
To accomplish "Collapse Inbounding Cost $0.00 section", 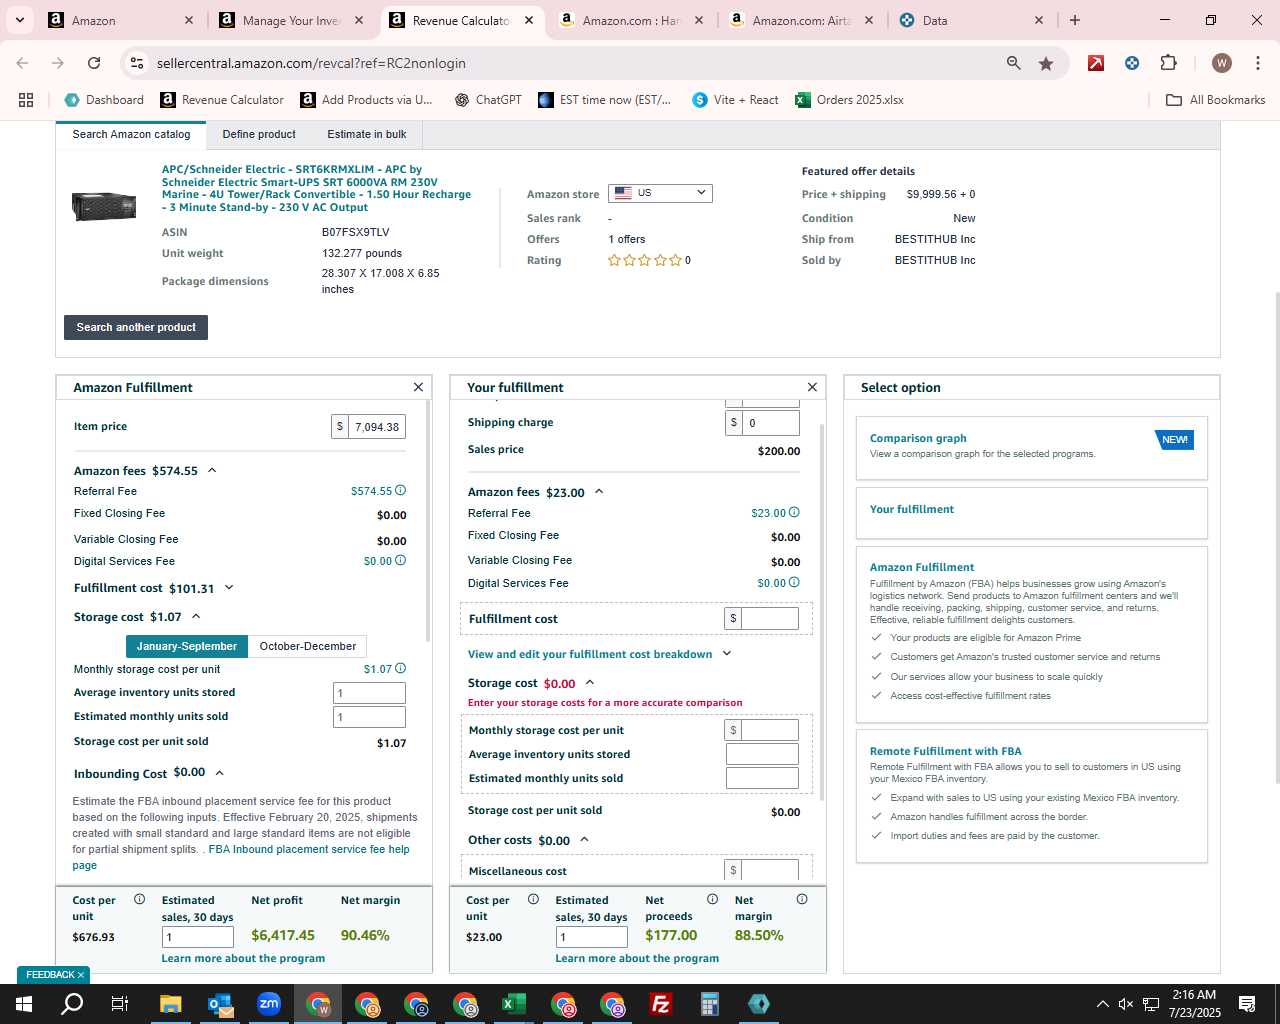I will click(219, 773).
